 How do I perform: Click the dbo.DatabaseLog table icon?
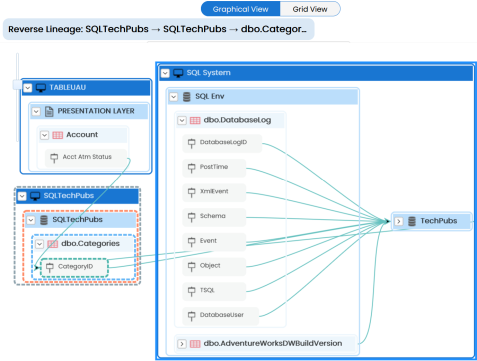click(x=195, y=120)
